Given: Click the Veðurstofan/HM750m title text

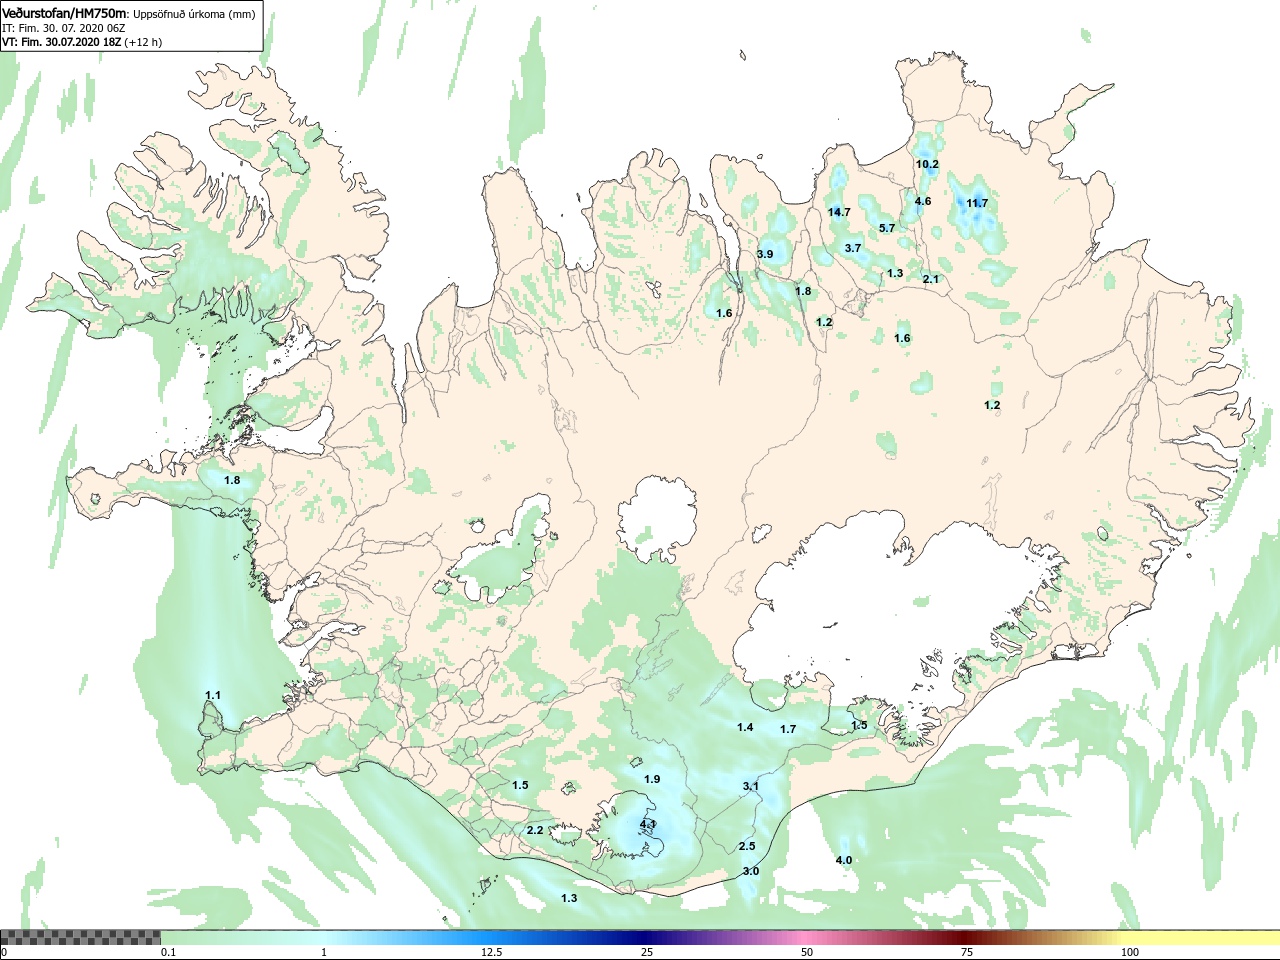Looking at the screenshot, I should tap(64, 13).
